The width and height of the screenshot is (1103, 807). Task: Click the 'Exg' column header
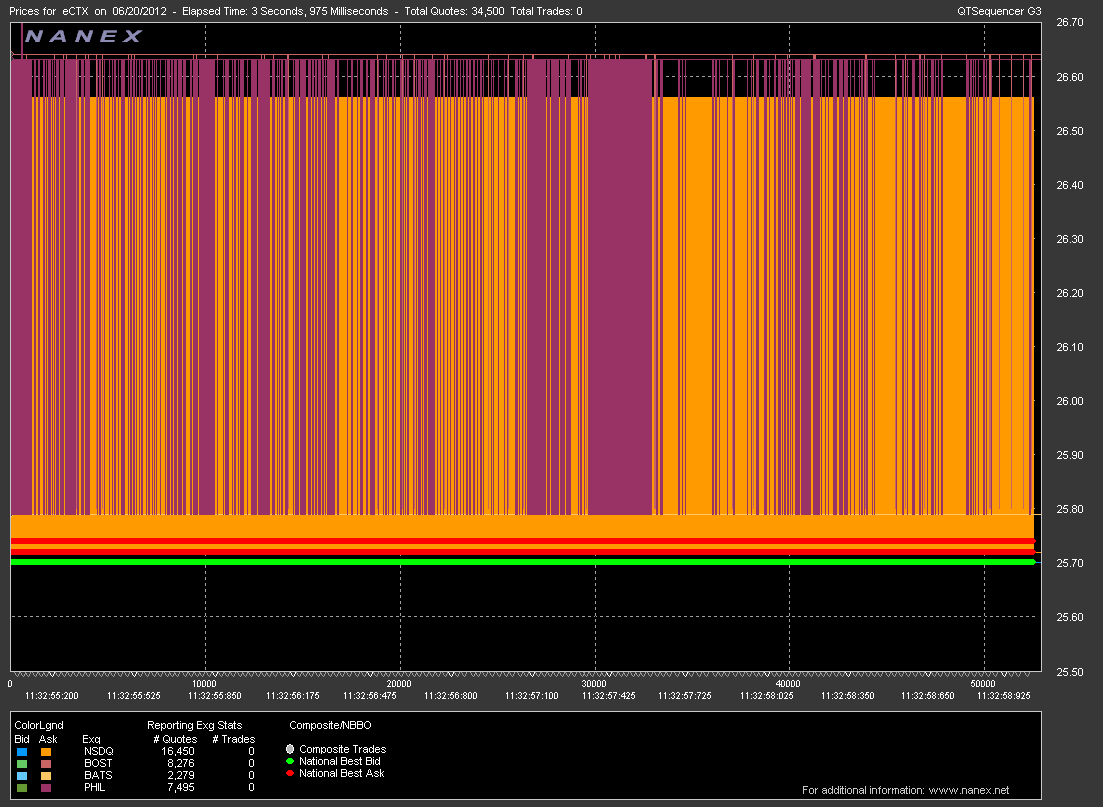tap(91, 739)
